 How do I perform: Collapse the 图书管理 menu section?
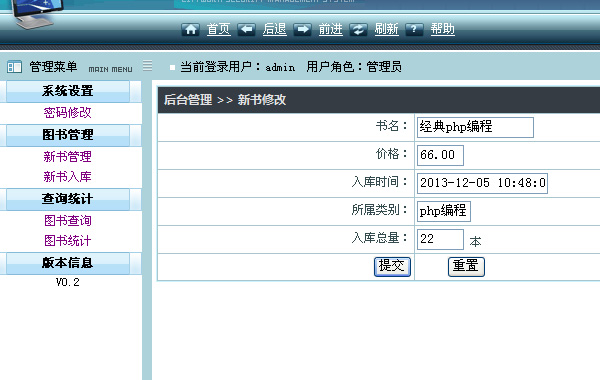68,135
